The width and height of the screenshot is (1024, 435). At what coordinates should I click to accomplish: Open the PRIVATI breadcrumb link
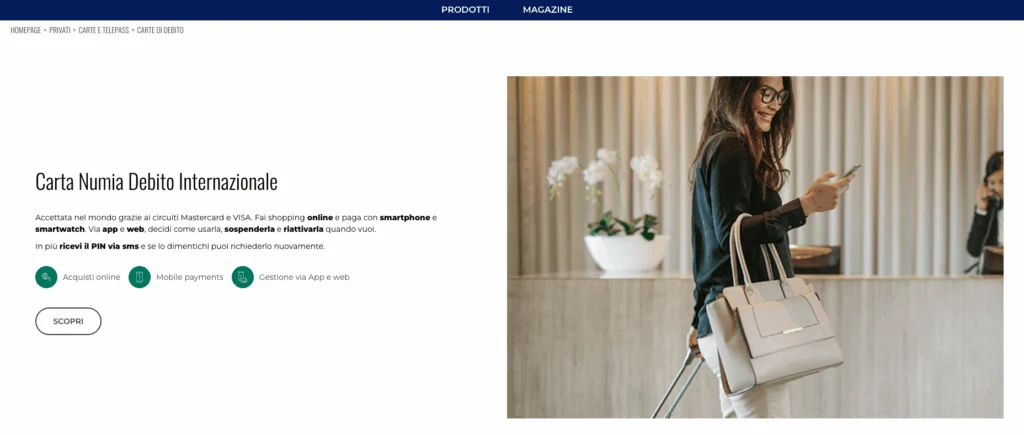(59, 30)
